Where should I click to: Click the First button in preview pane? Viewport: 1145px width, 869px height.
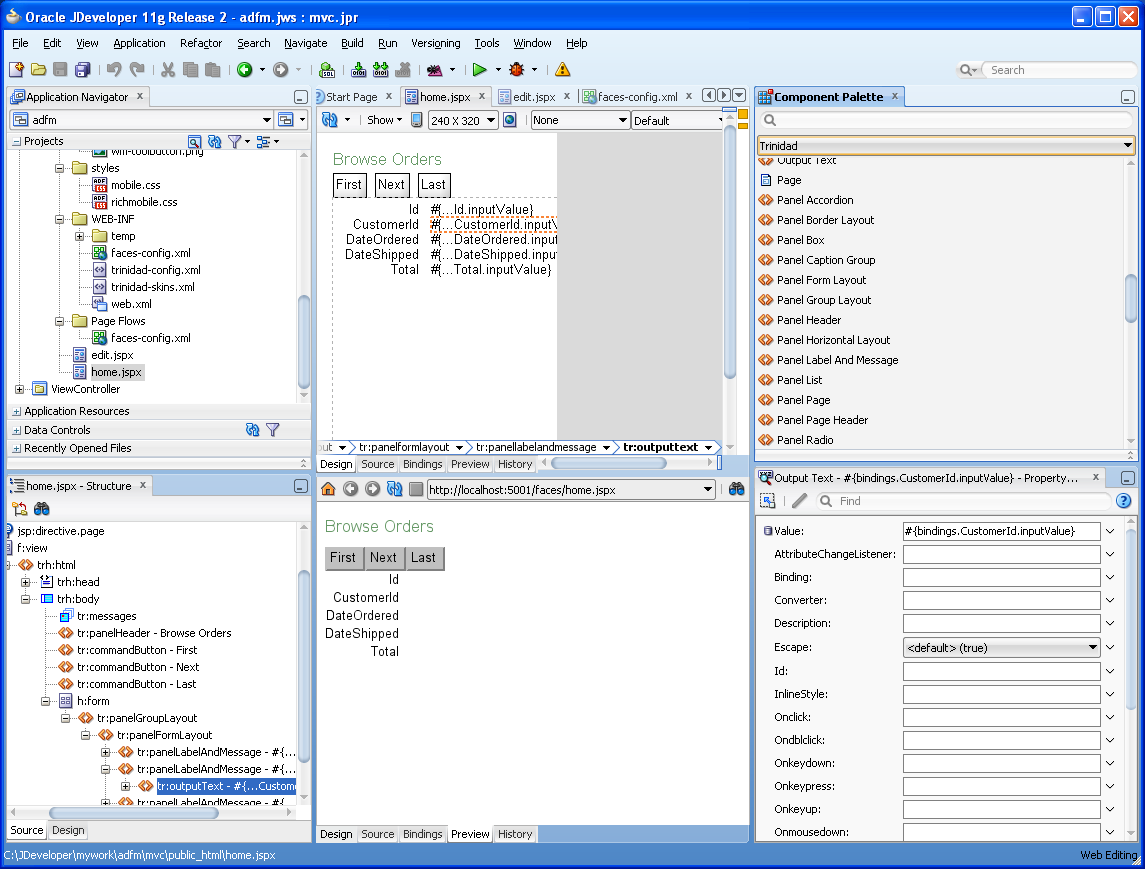pyautogui.click(x=342, y=558)
